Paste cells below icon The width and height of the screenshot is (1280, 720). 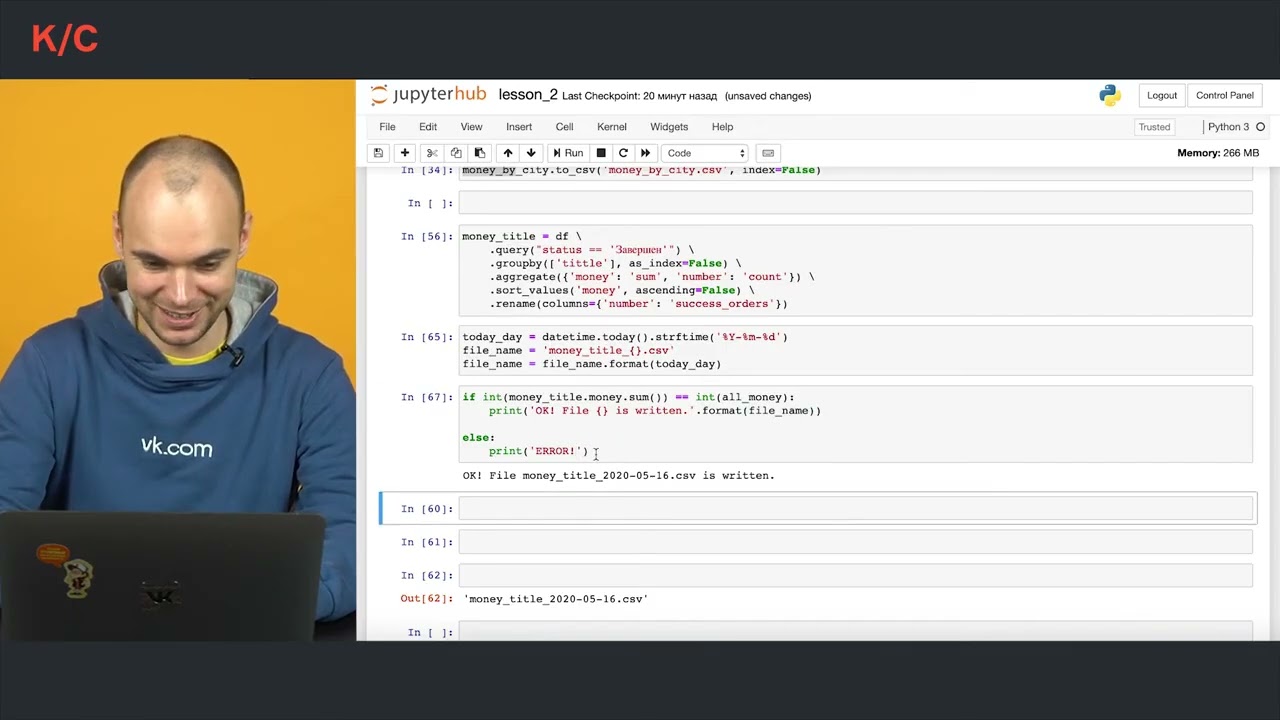coord(480,153)
